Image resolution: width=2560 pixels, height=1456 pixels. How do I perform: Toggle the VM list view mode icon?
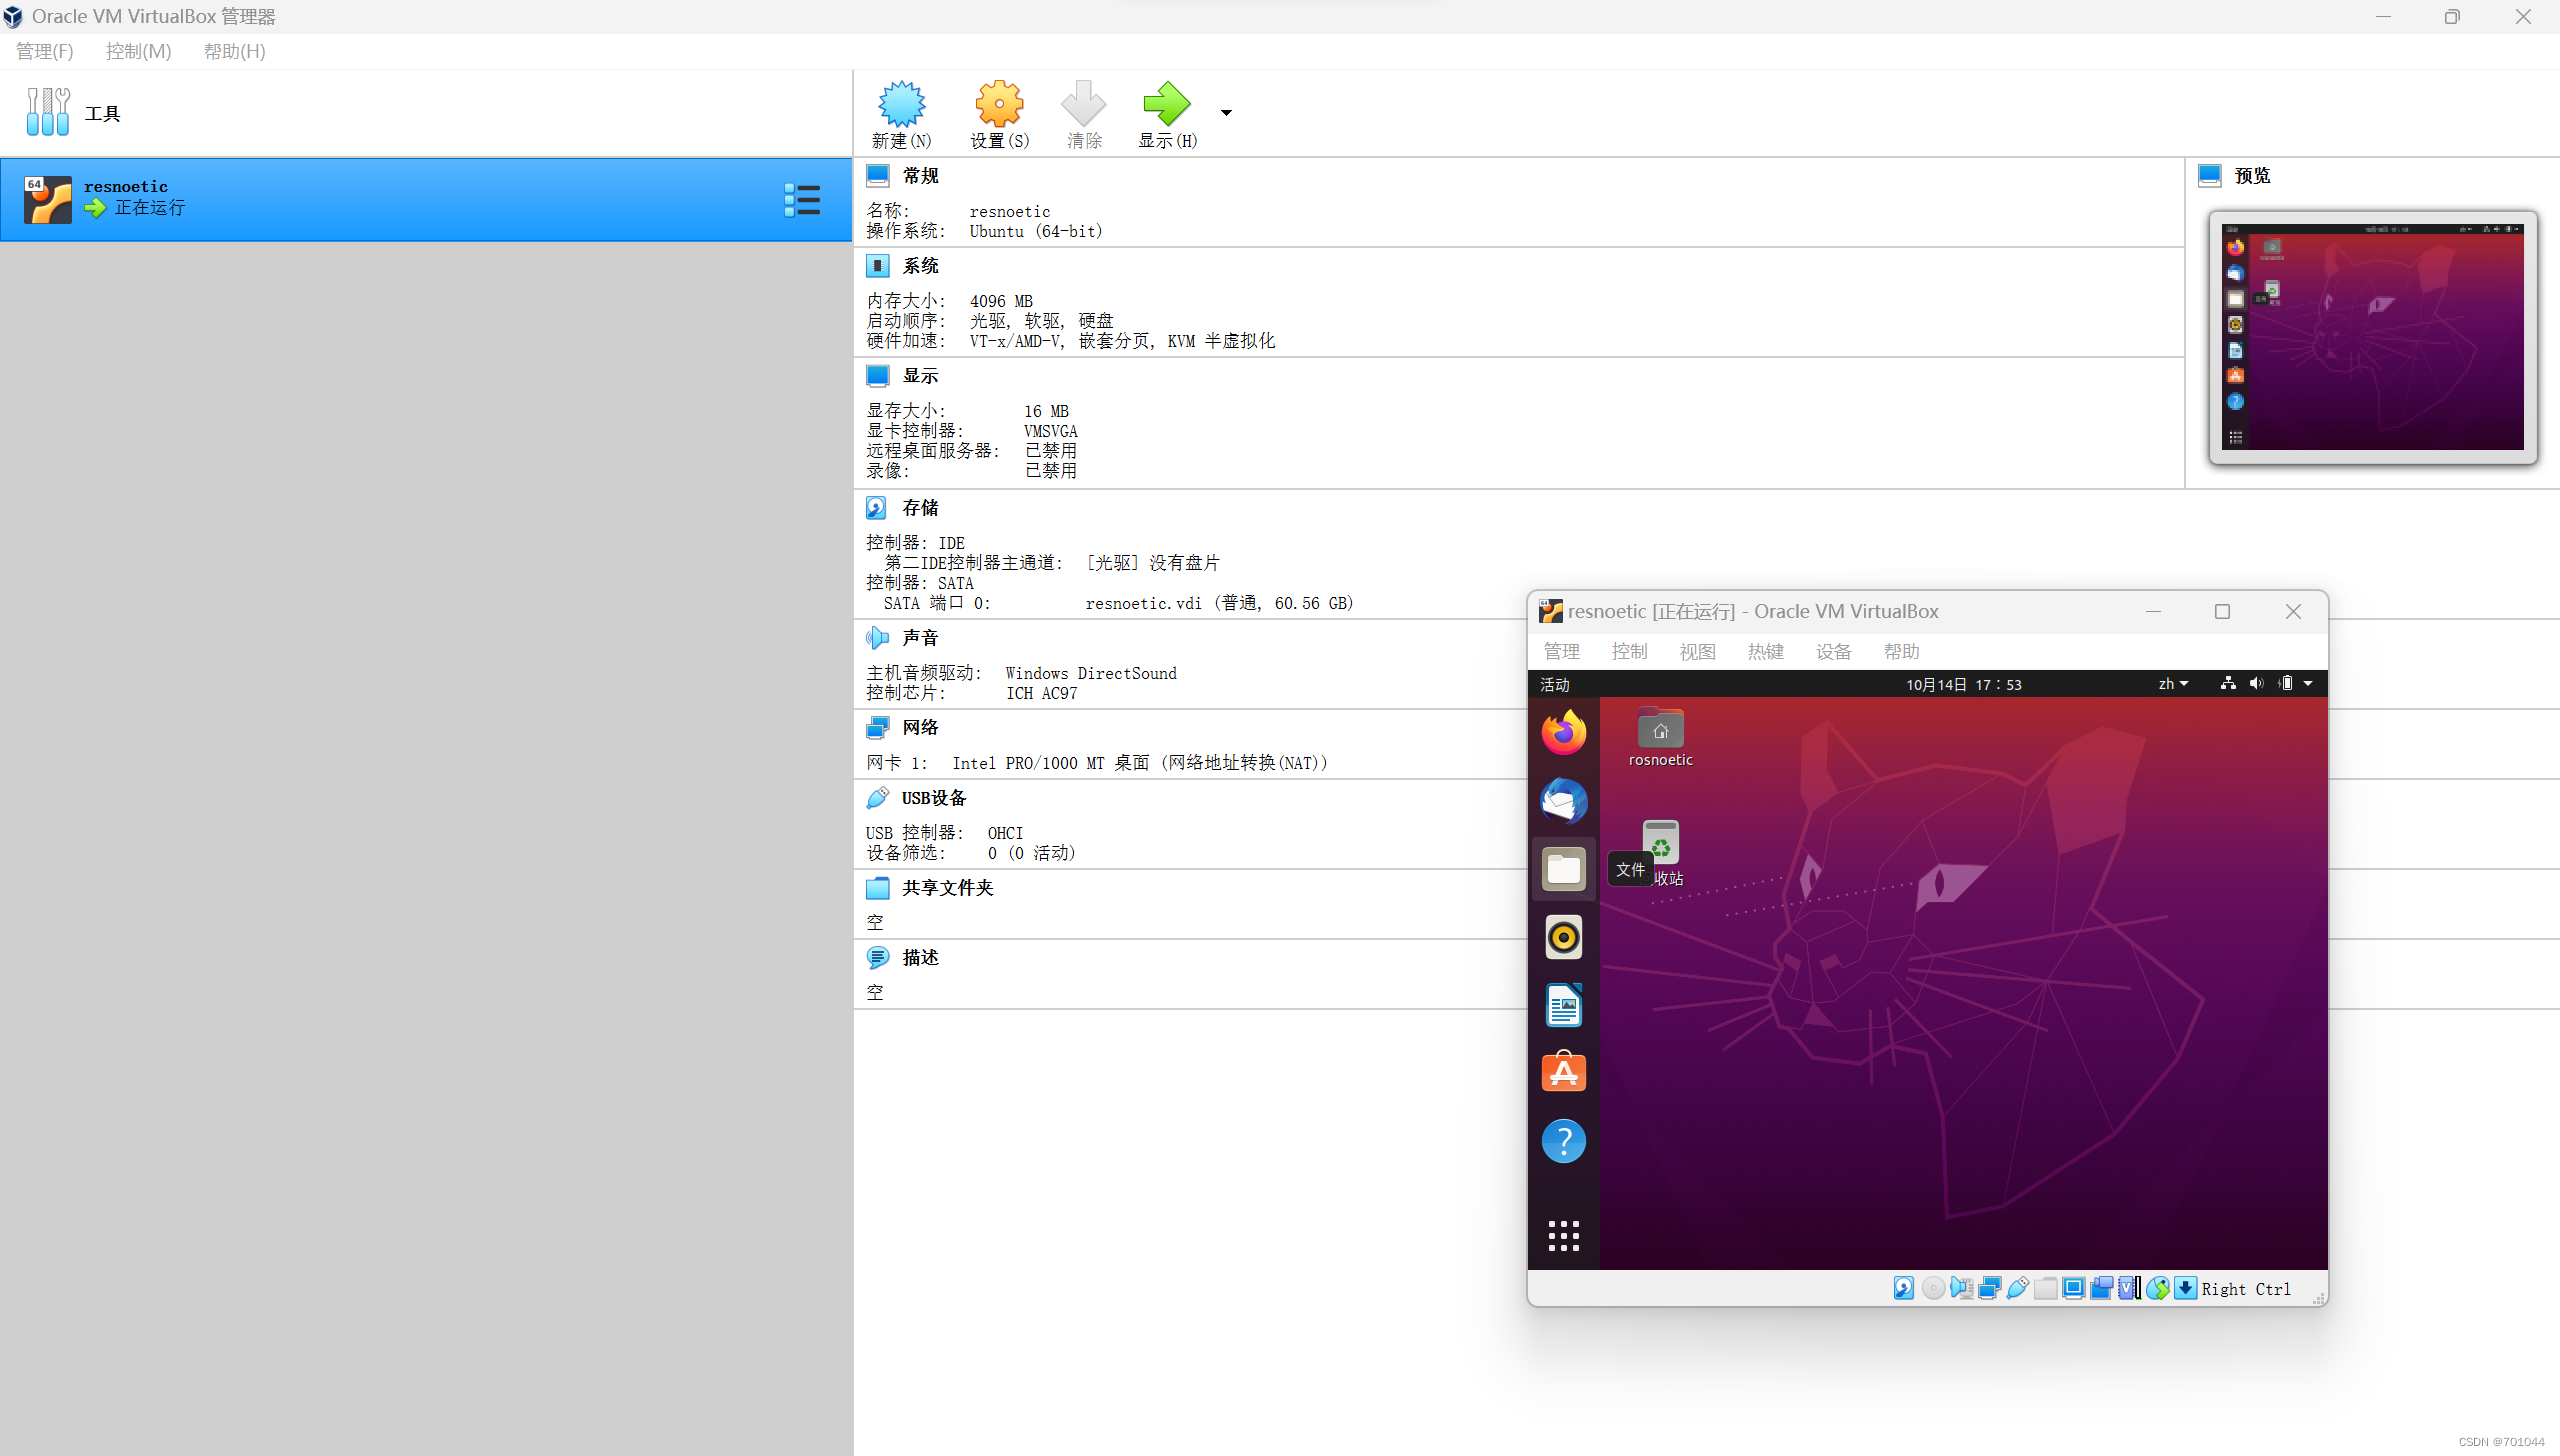pos(801,199)
